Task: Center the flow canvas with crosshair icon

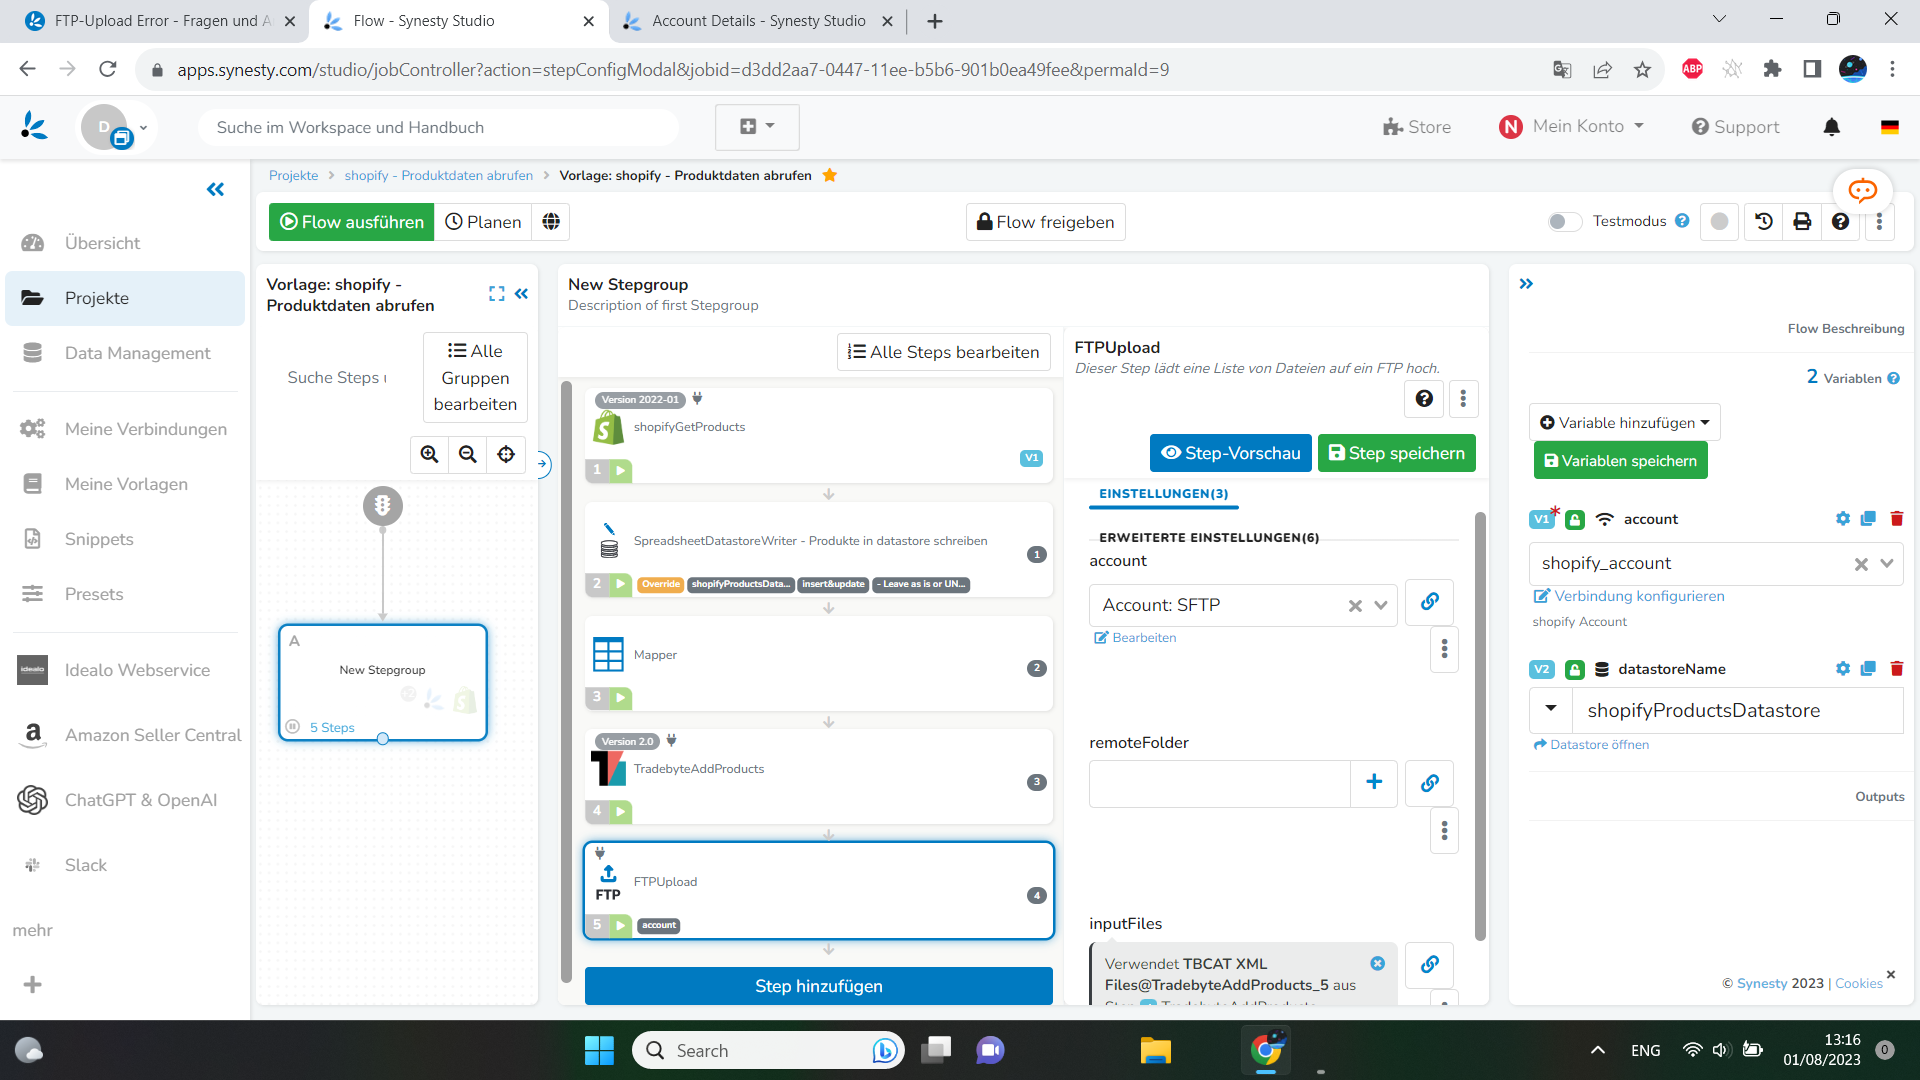Action: pos(506,454)
